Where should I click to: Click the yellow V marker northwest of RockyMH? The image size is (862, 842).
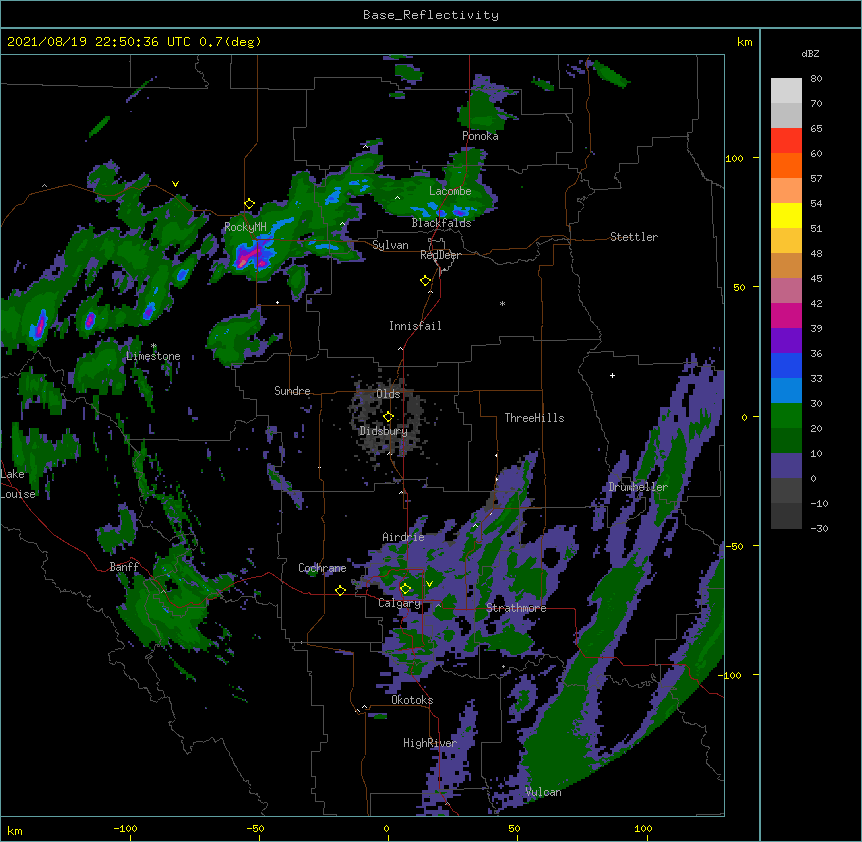[175, 184]
